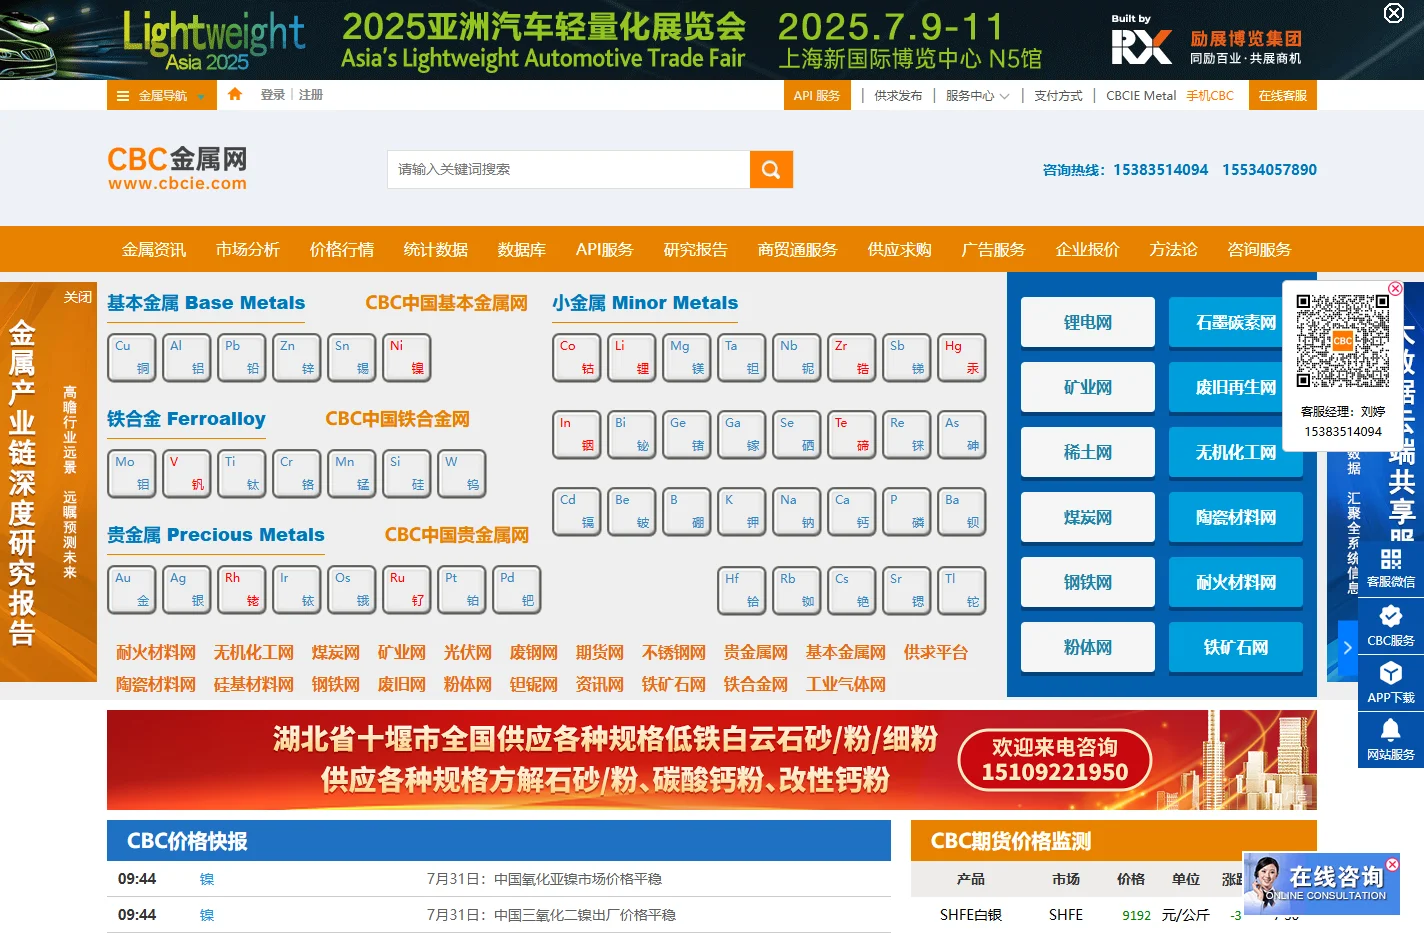Open the 供求平台 link

936,652
